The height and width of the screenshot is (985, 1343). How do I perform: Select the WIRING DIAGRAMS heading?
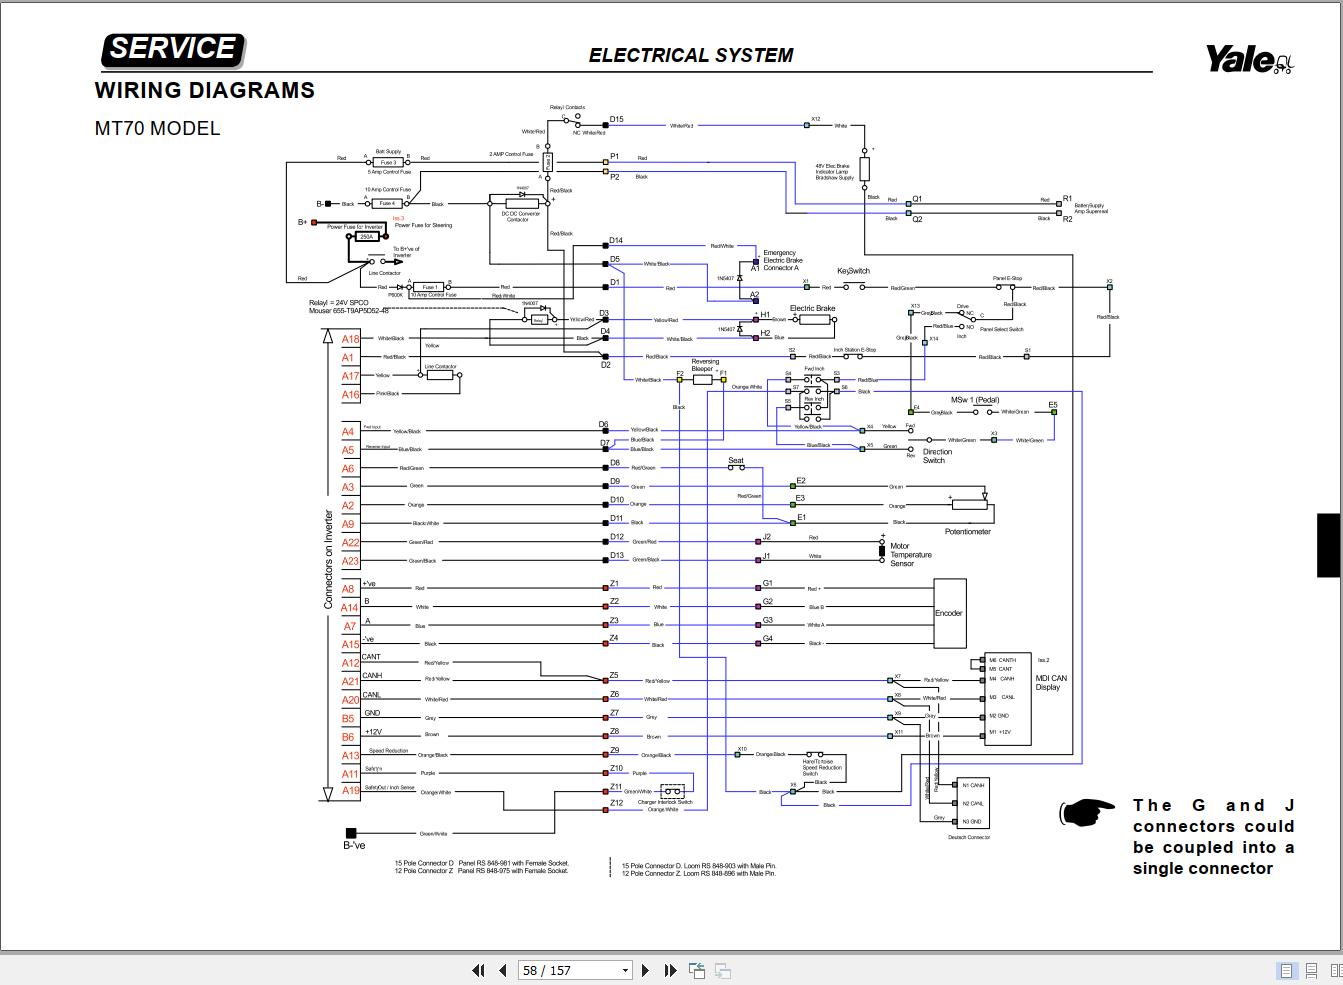[204, 90]
